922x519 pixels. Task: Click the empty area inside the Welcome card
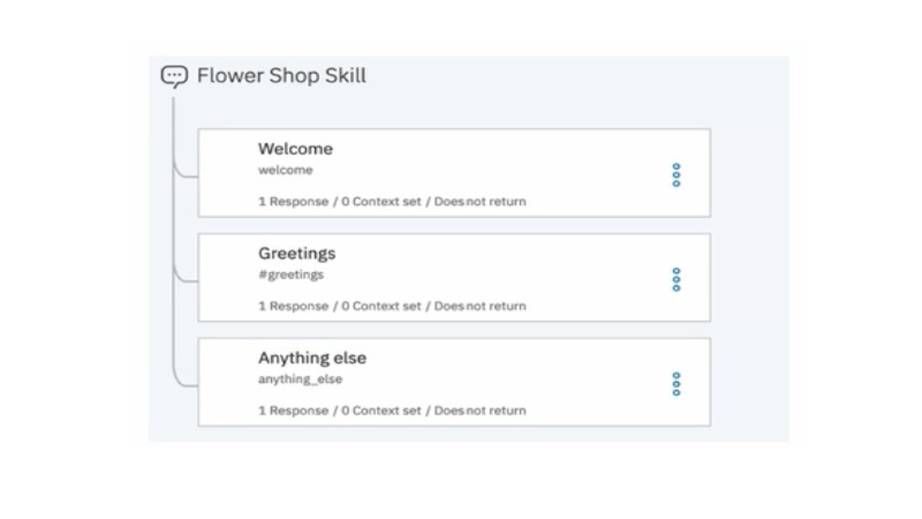(x=500, y=165)
